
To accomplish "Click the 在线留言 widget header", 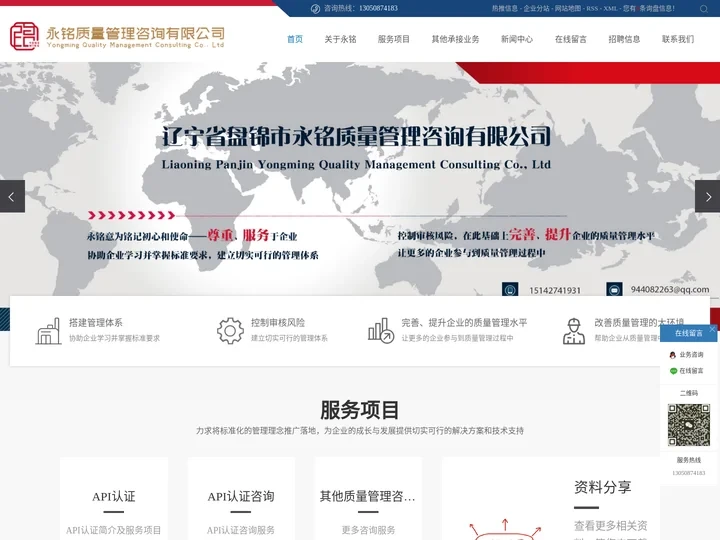I will tap(688, 333).
